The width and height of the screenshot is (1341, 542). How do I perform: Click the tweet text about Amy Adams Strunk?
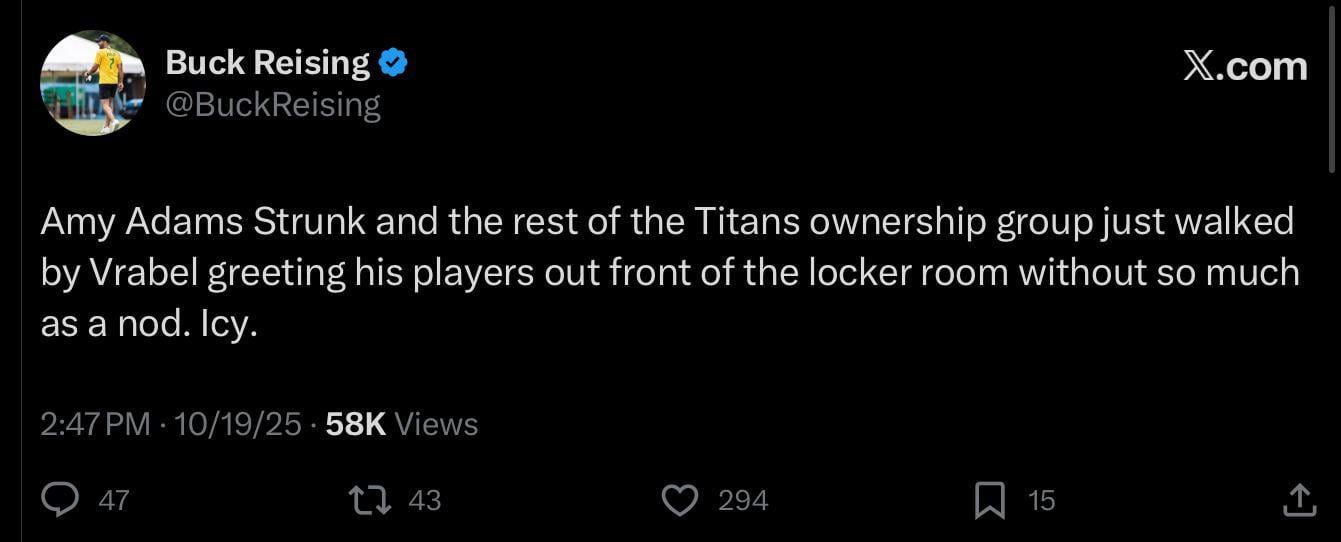coord(667,272)
